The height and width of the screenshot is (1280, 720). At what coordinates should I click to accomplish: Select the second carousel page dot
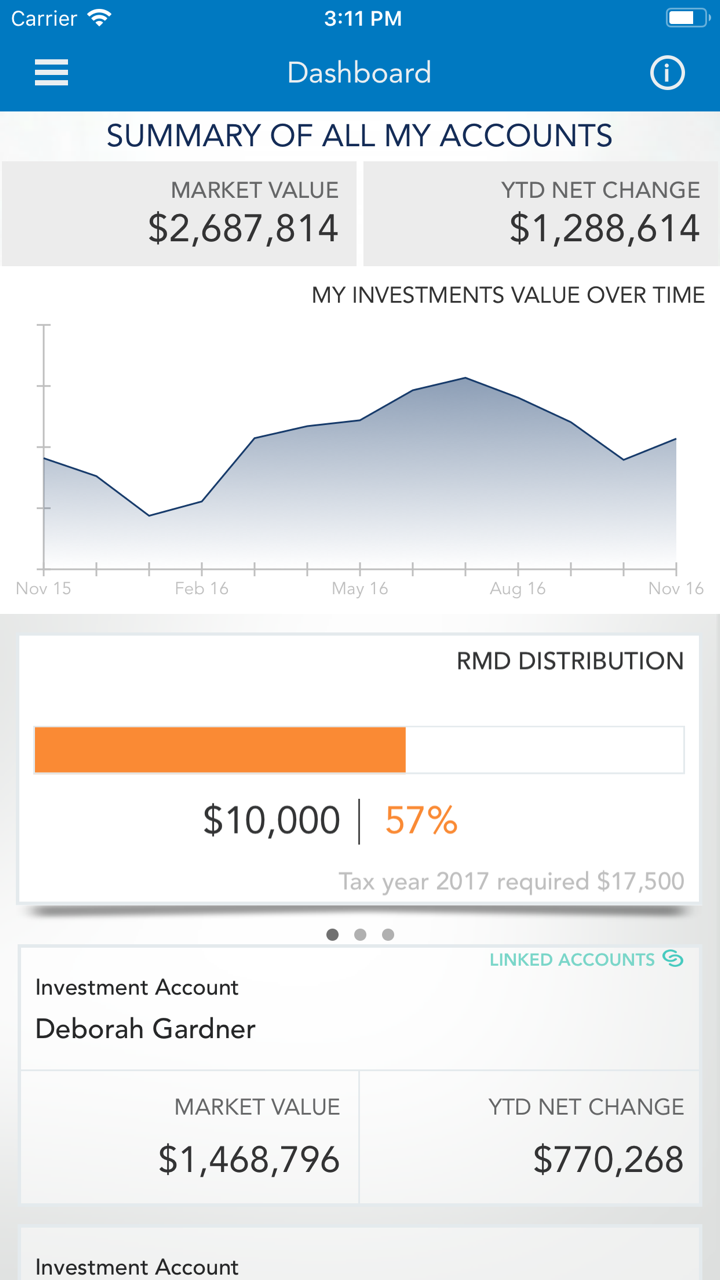tap(360, 935)
